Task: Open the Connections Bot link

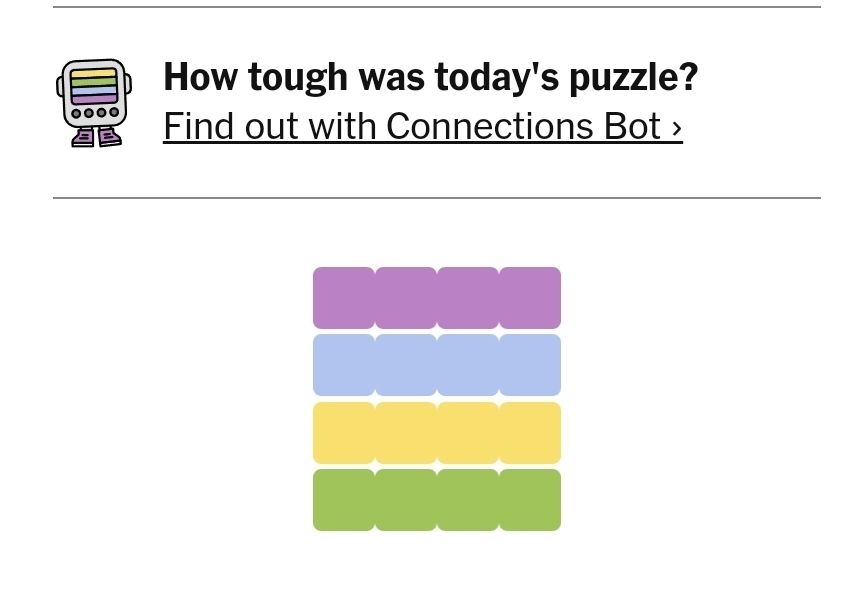Action: 422,126
